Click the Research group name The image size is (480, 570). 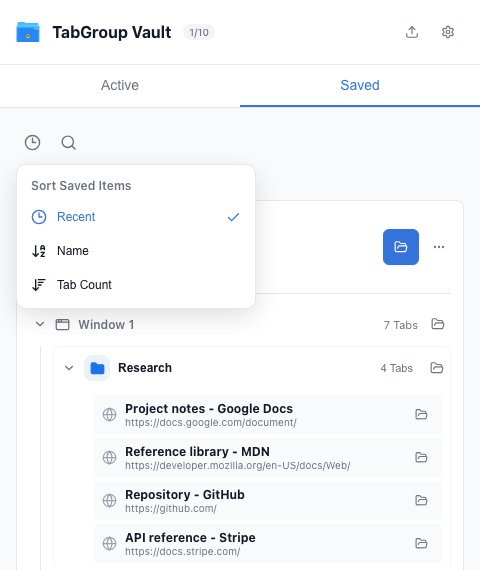(145, 368)
